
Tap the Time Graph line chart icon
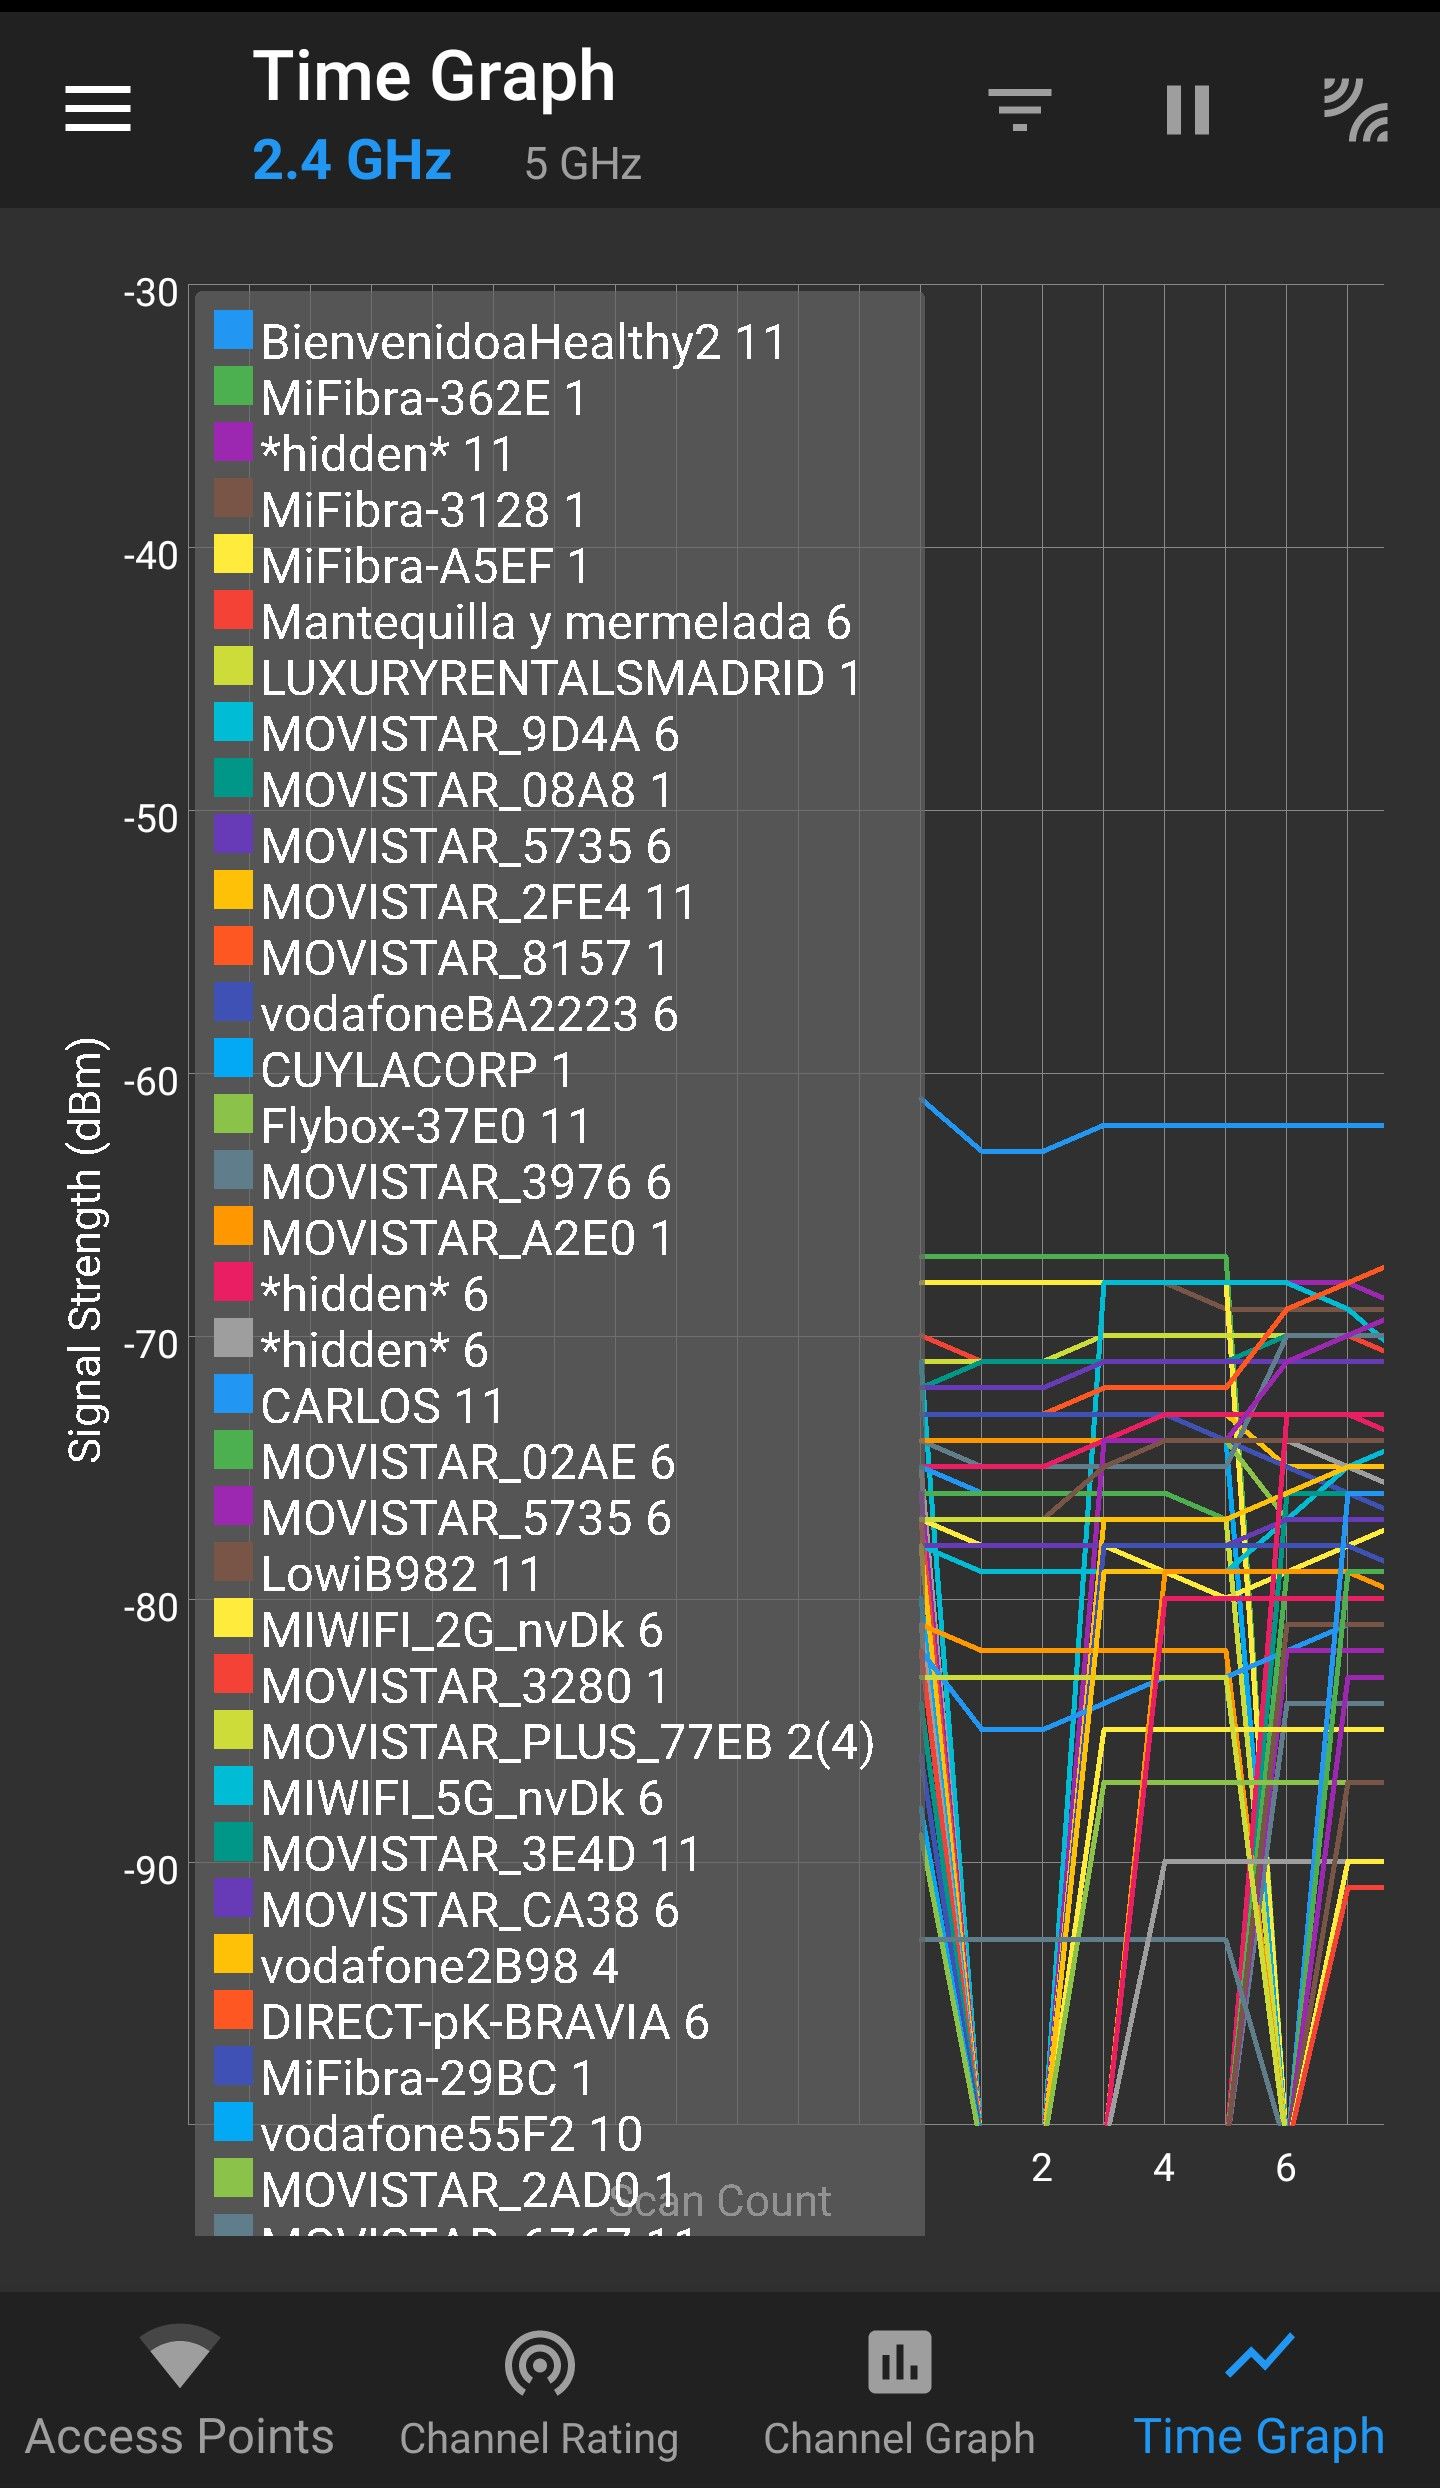pyautogui.click(x=1260, y=2355)
